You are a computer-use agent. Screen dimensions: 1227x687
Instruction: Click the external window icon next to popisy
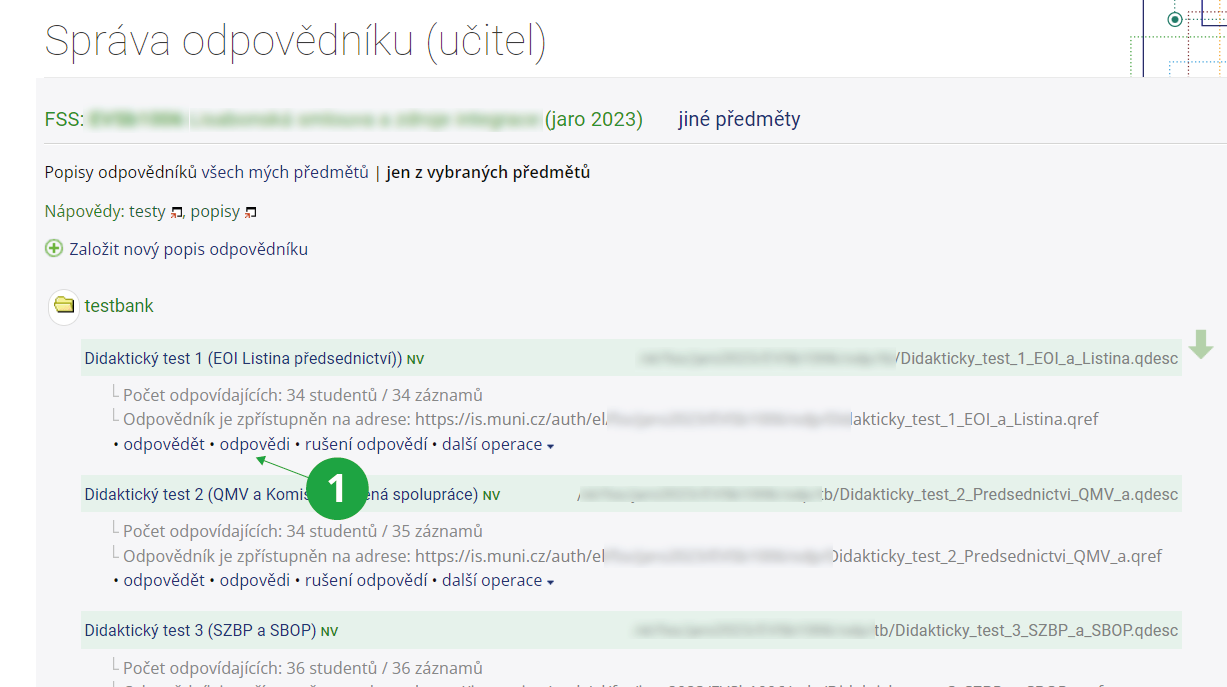(x=251, y=212)
